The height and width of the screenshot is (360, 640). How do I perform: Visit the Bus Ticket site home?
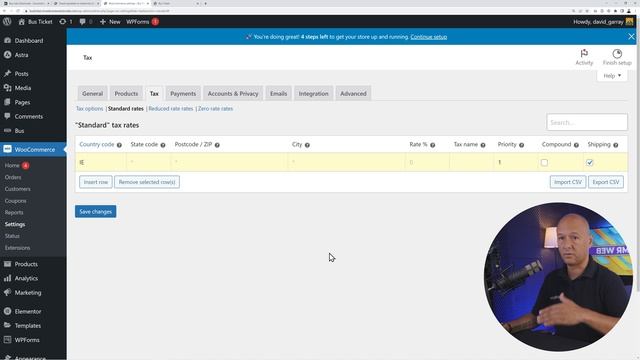pos(36,22)
